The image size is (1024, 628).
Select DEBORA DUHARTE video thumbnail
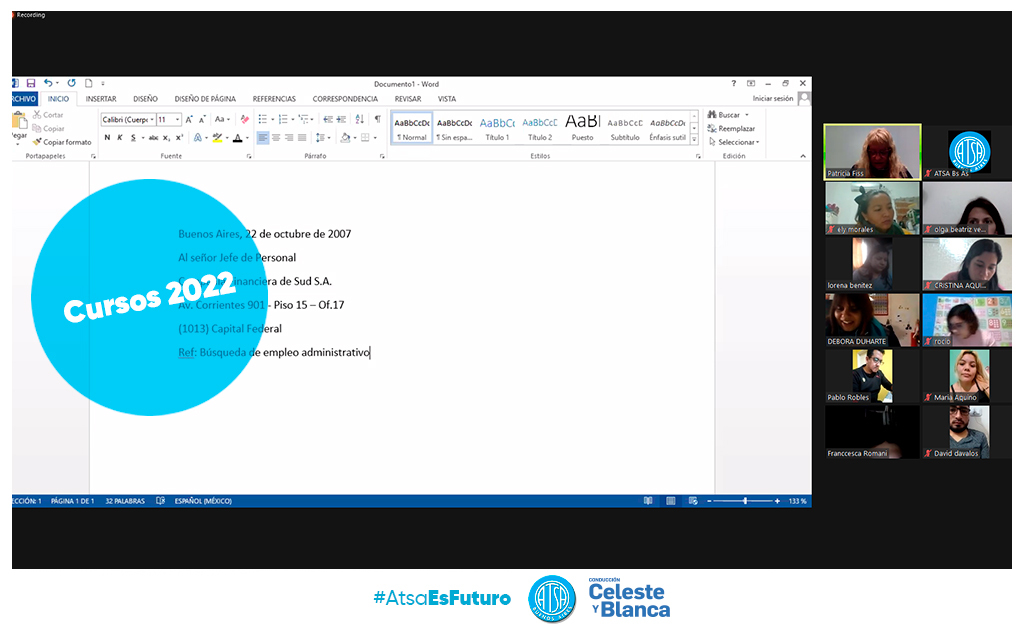pyautogui.click(x=872, y=320)
